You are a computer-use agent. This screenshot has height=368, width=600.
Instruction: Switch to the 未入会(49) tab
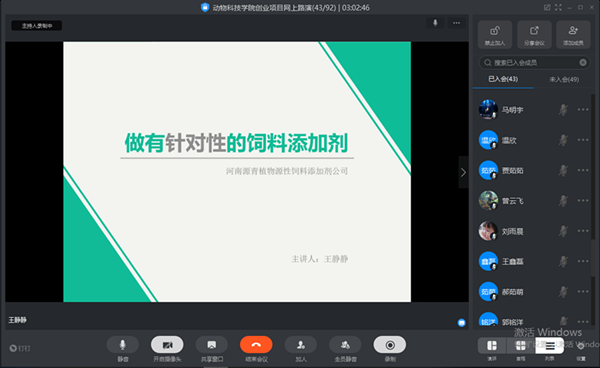point(564,80)
